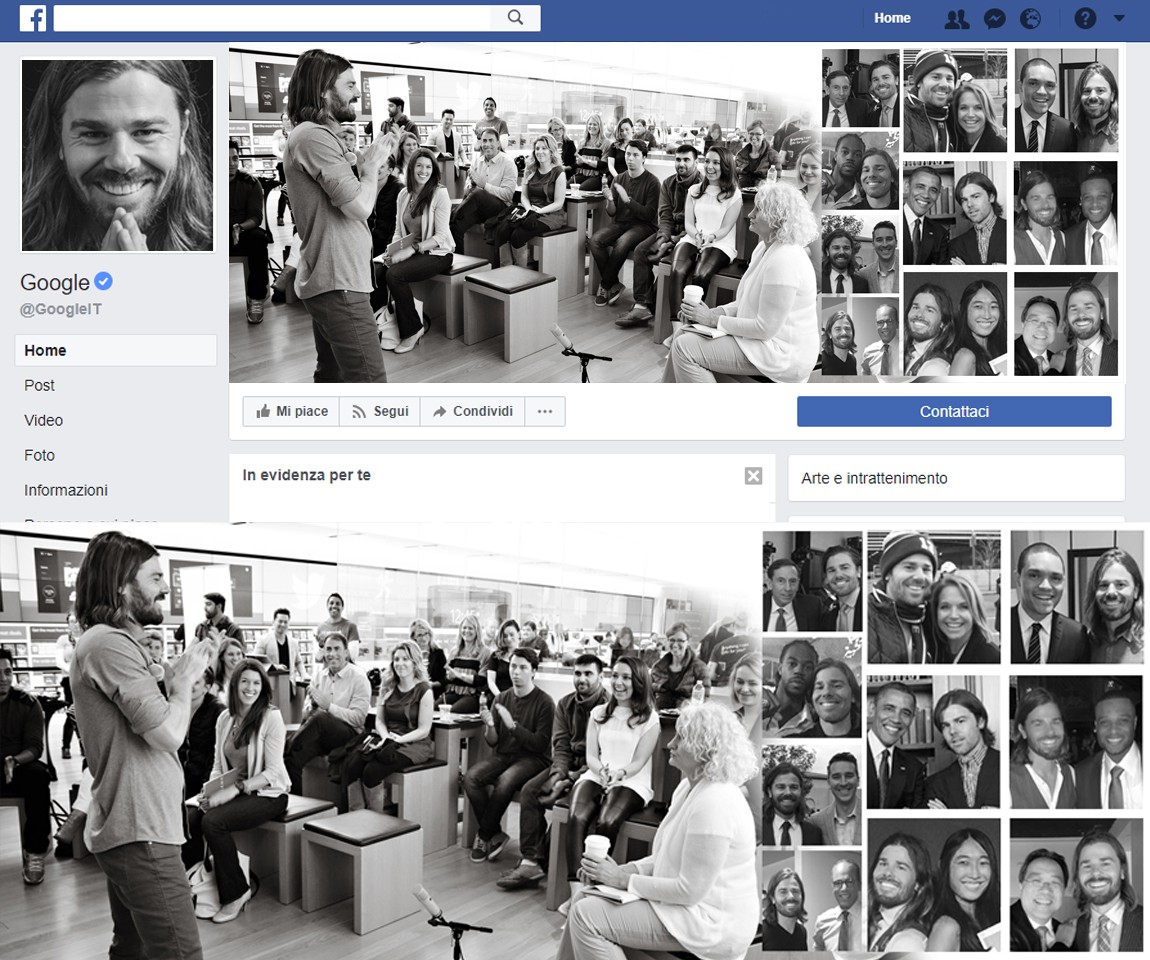Click the blue verified badge next to Google
Viewport: 1150px width, 960px height.
pyautogui.click(x=103, y=281)
